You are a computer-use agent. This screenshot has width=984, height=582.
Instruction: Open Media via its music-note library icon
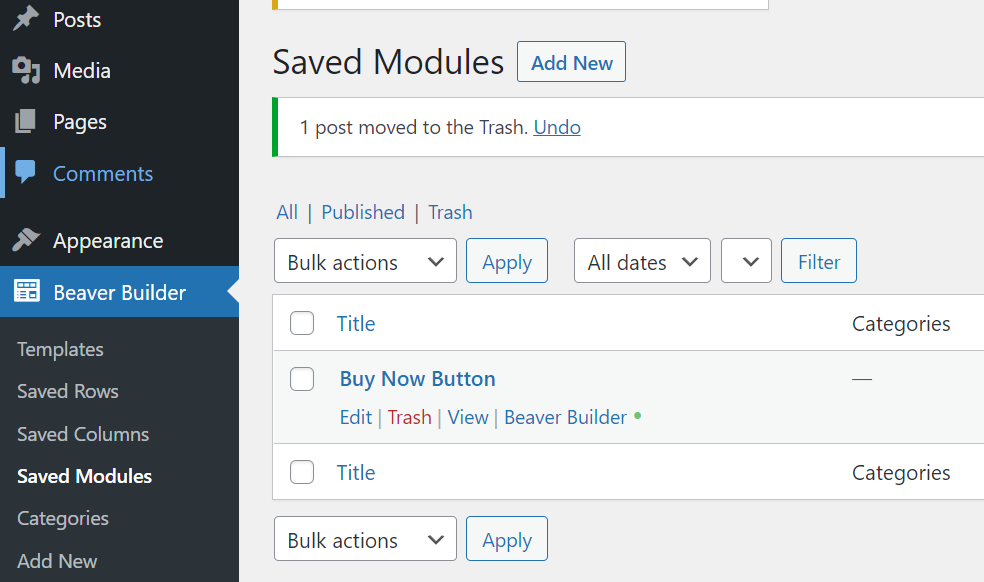pyautogui.click(x=28, y=70)
